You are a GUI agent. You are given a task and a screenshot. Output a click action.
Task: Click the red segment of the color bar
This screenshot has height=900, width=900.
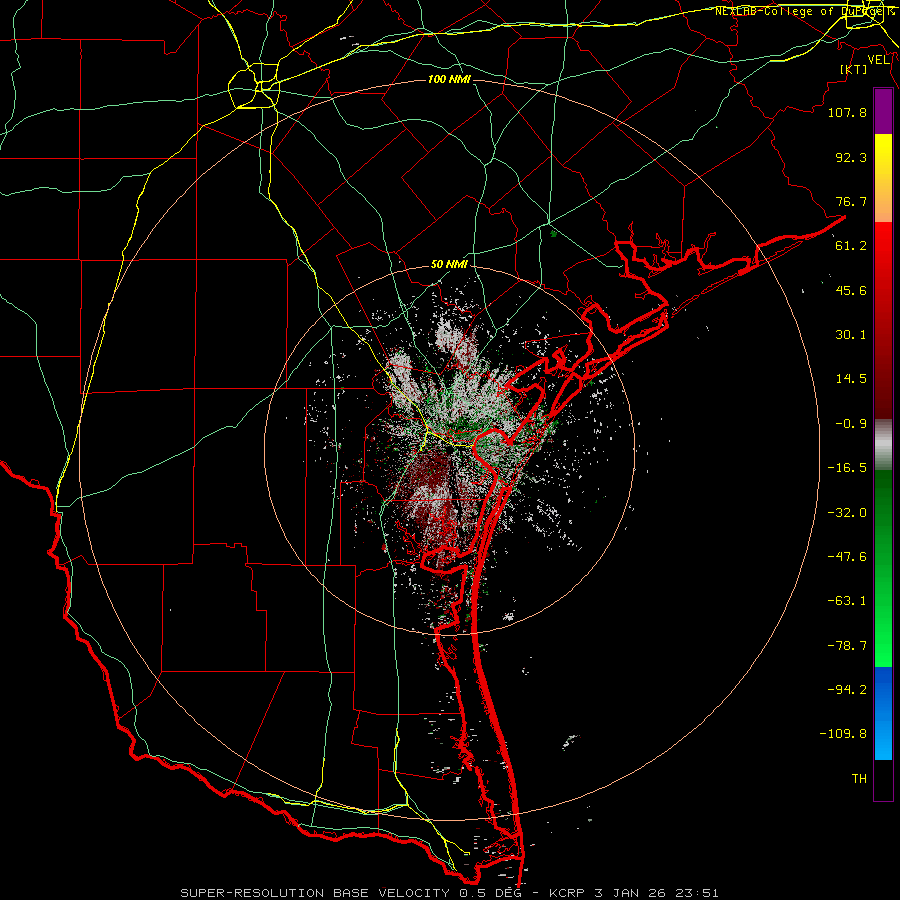pyautogui.click(x=883, y=320)
